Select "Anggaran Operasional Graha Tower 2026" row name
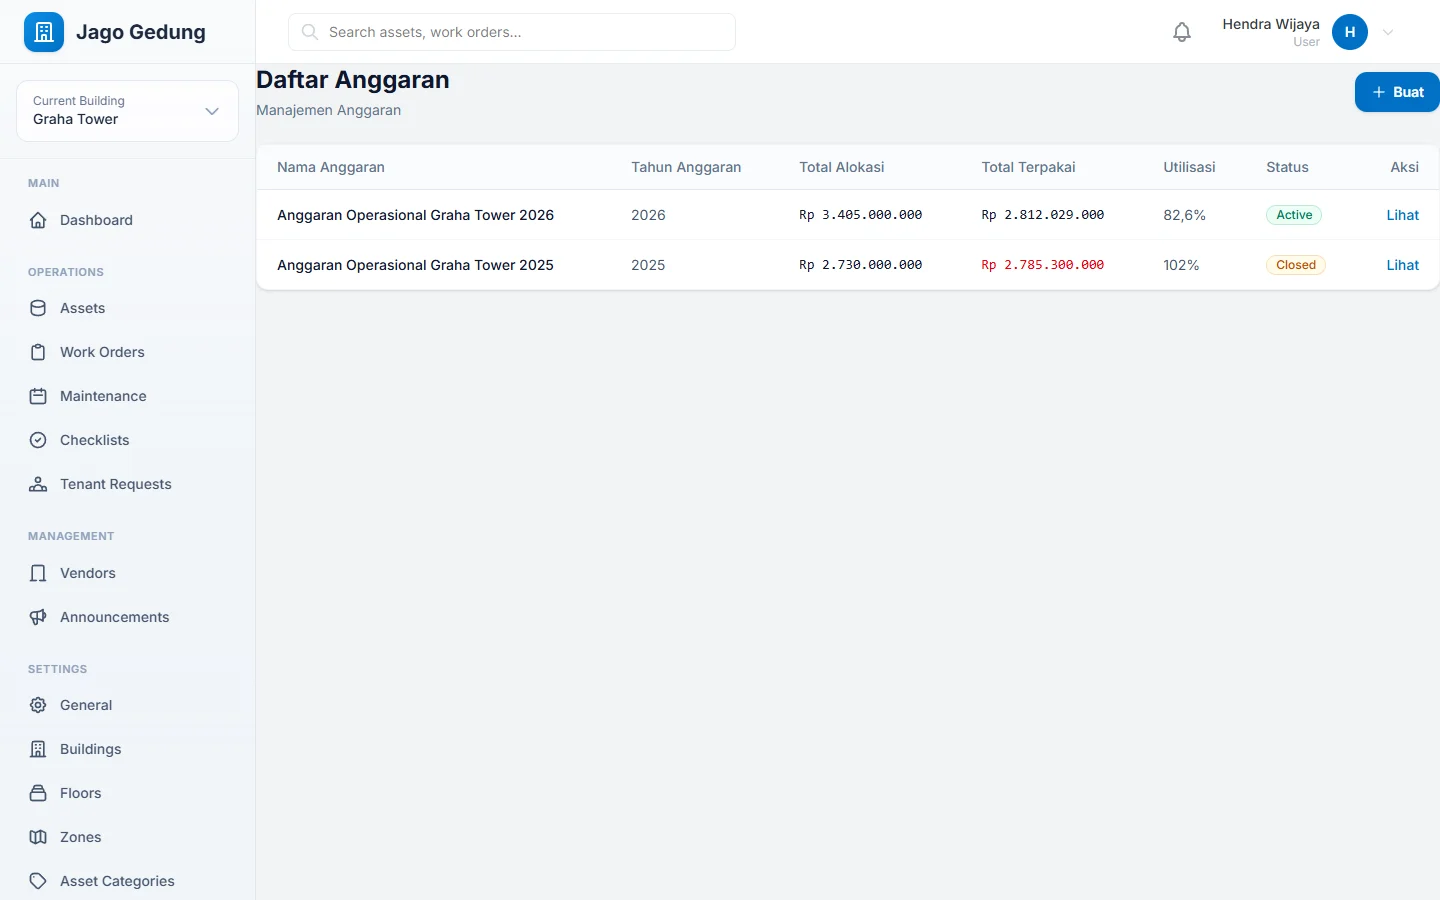 [415, 215]
